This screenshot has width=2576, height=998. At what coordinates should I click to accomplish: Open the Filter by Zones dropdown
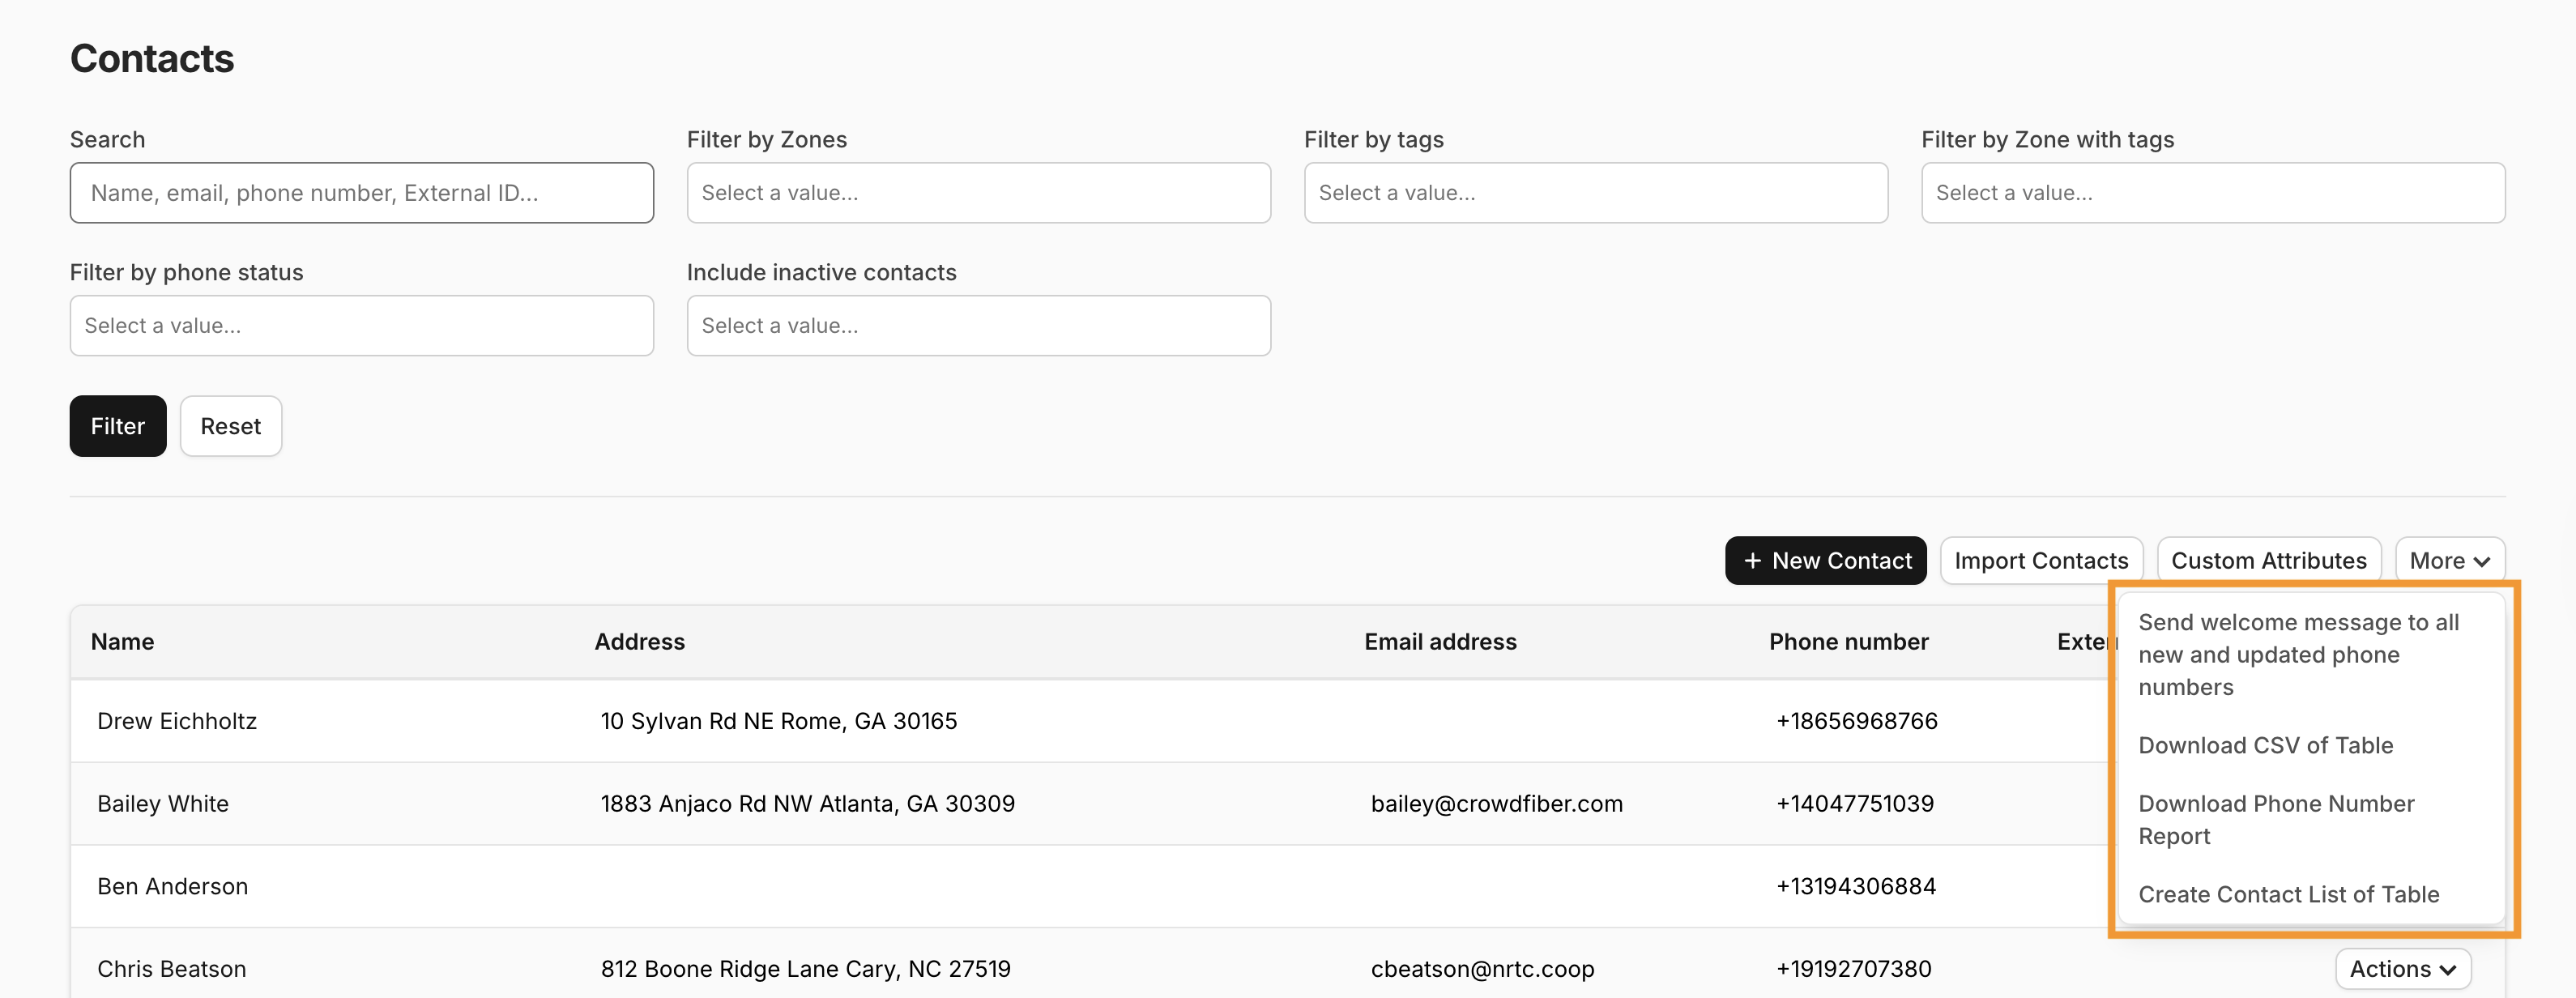pyautogui.click(x=978, y=192)
